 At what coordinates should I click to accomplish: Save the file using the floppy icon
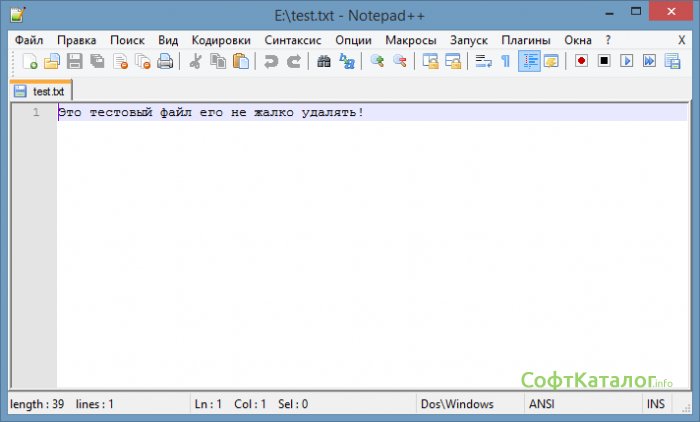tap(75, 62)
